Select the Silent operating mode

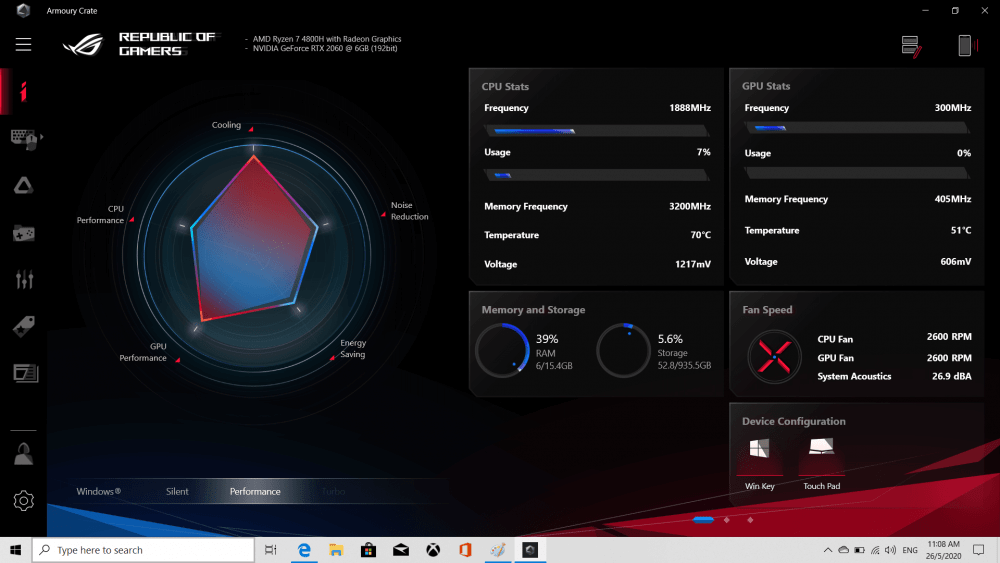[x=177, y=492]
